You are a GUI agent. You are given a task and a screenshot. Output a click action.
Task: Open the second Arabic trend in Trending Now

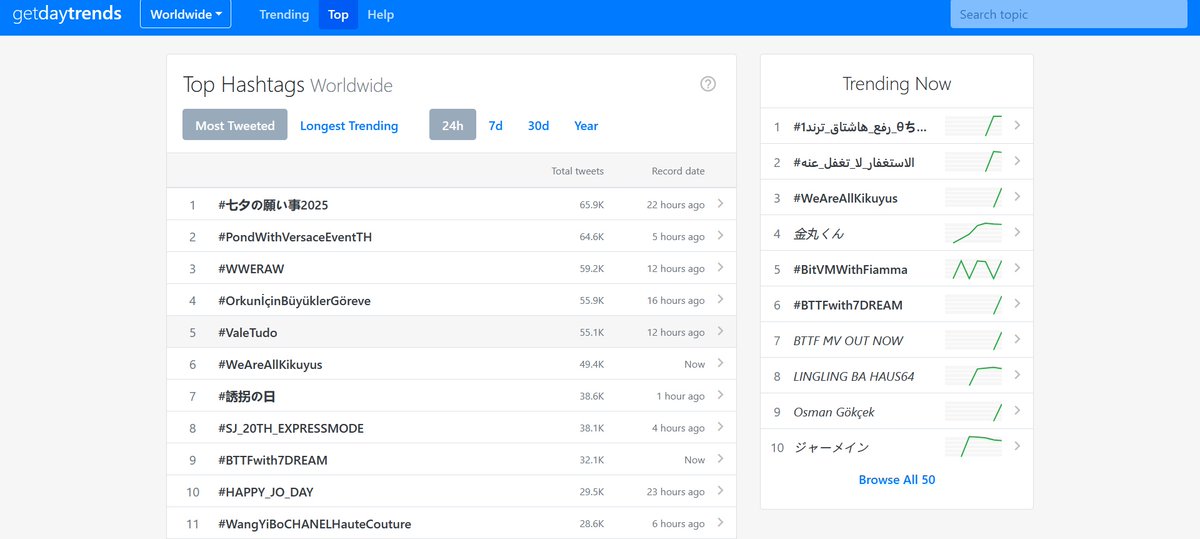click(x=853, y=162)
